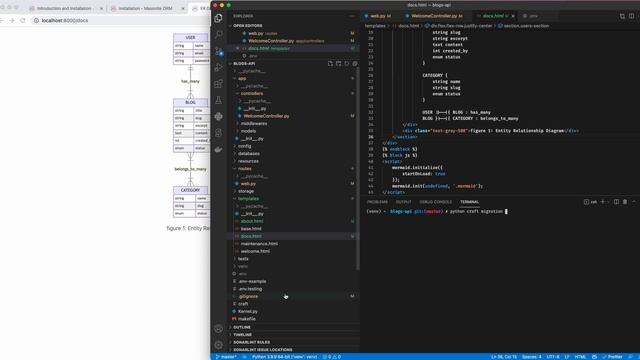Screen dimensions: 640x360
Task: Add a new terminal with plus icon
Action: click(602, 202)
